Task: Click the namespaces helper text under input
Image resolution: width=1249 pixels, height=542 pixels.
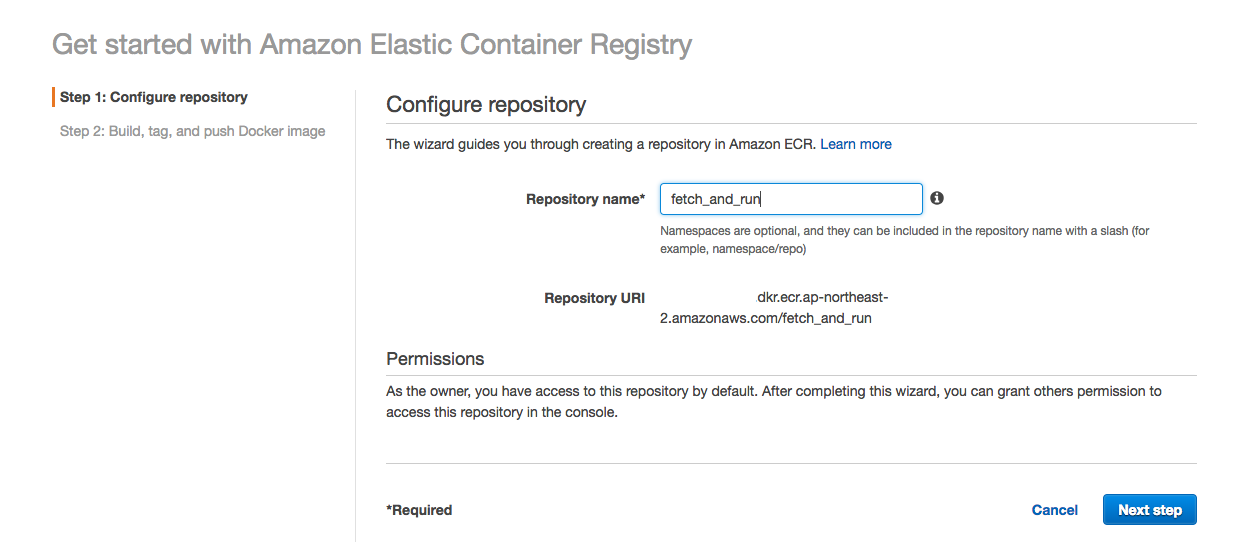Action: click(x=904, y=239)
